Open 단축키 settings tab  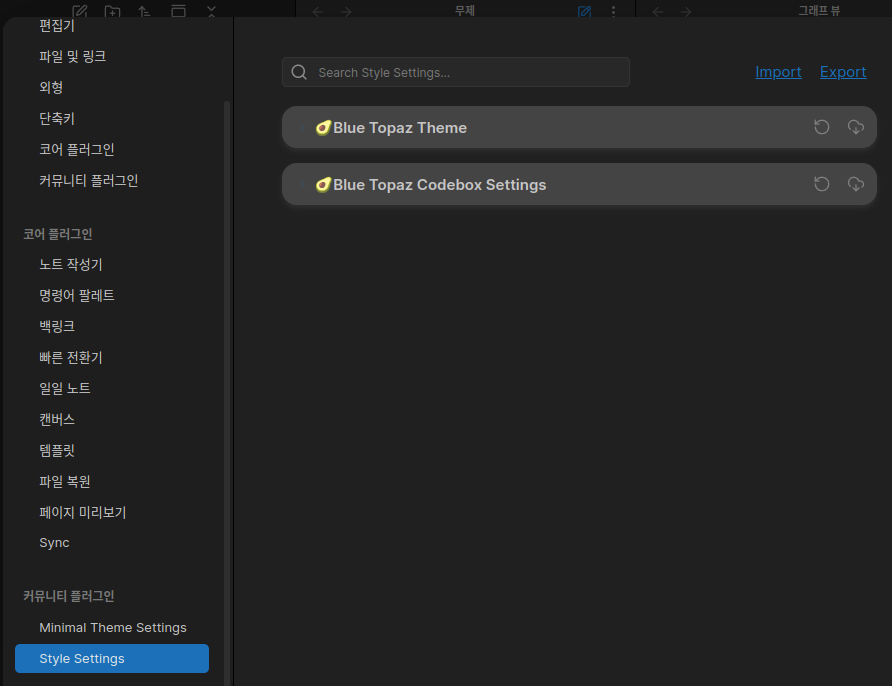click(x=112, y=118)
